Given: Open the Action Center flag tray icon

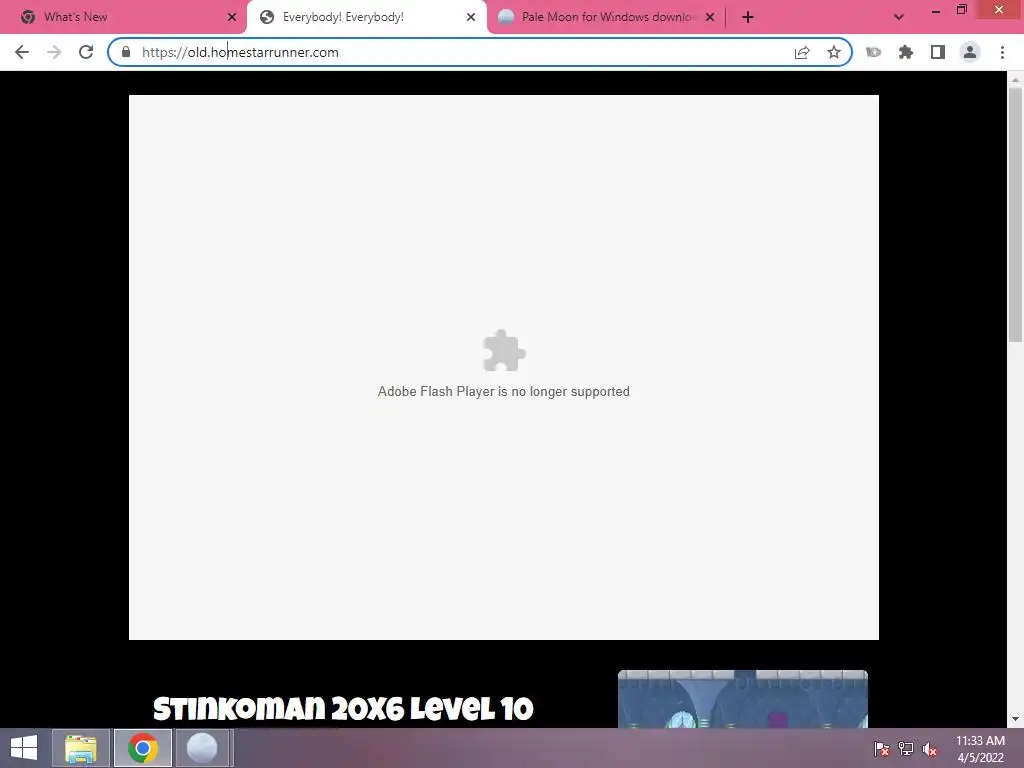Looking at the screenshot, I should pyautogui.click(x=882, y=748).
